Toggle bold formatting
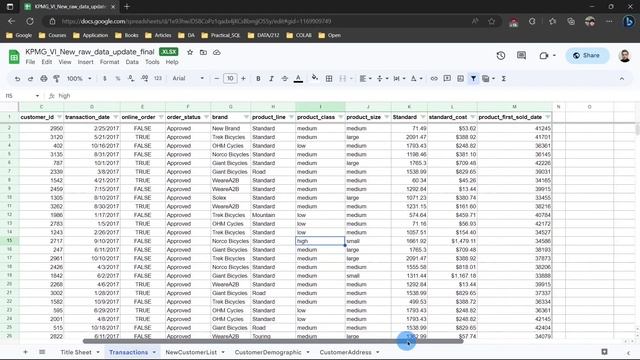The image size is (640, 360). pyautogui.click(x=258, y=78)
